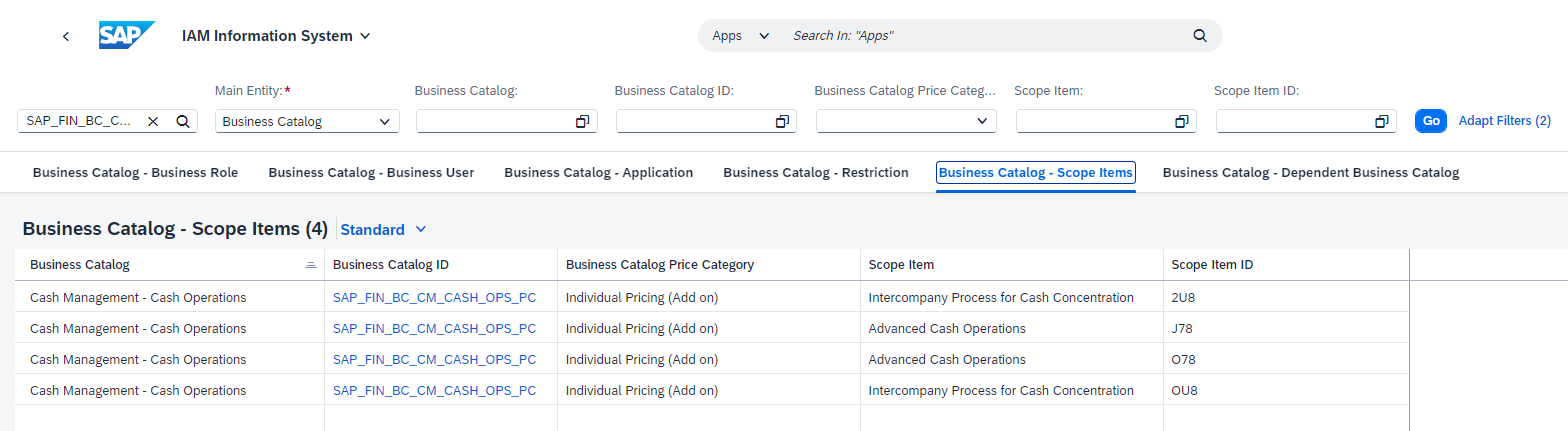Image resolution: width=1568 pixels, height=431 pixels.
Task: Open SAP_FIN_BC_CM_CASH_OPS_PC link in 2U8 row
Action: pos(434,297)
